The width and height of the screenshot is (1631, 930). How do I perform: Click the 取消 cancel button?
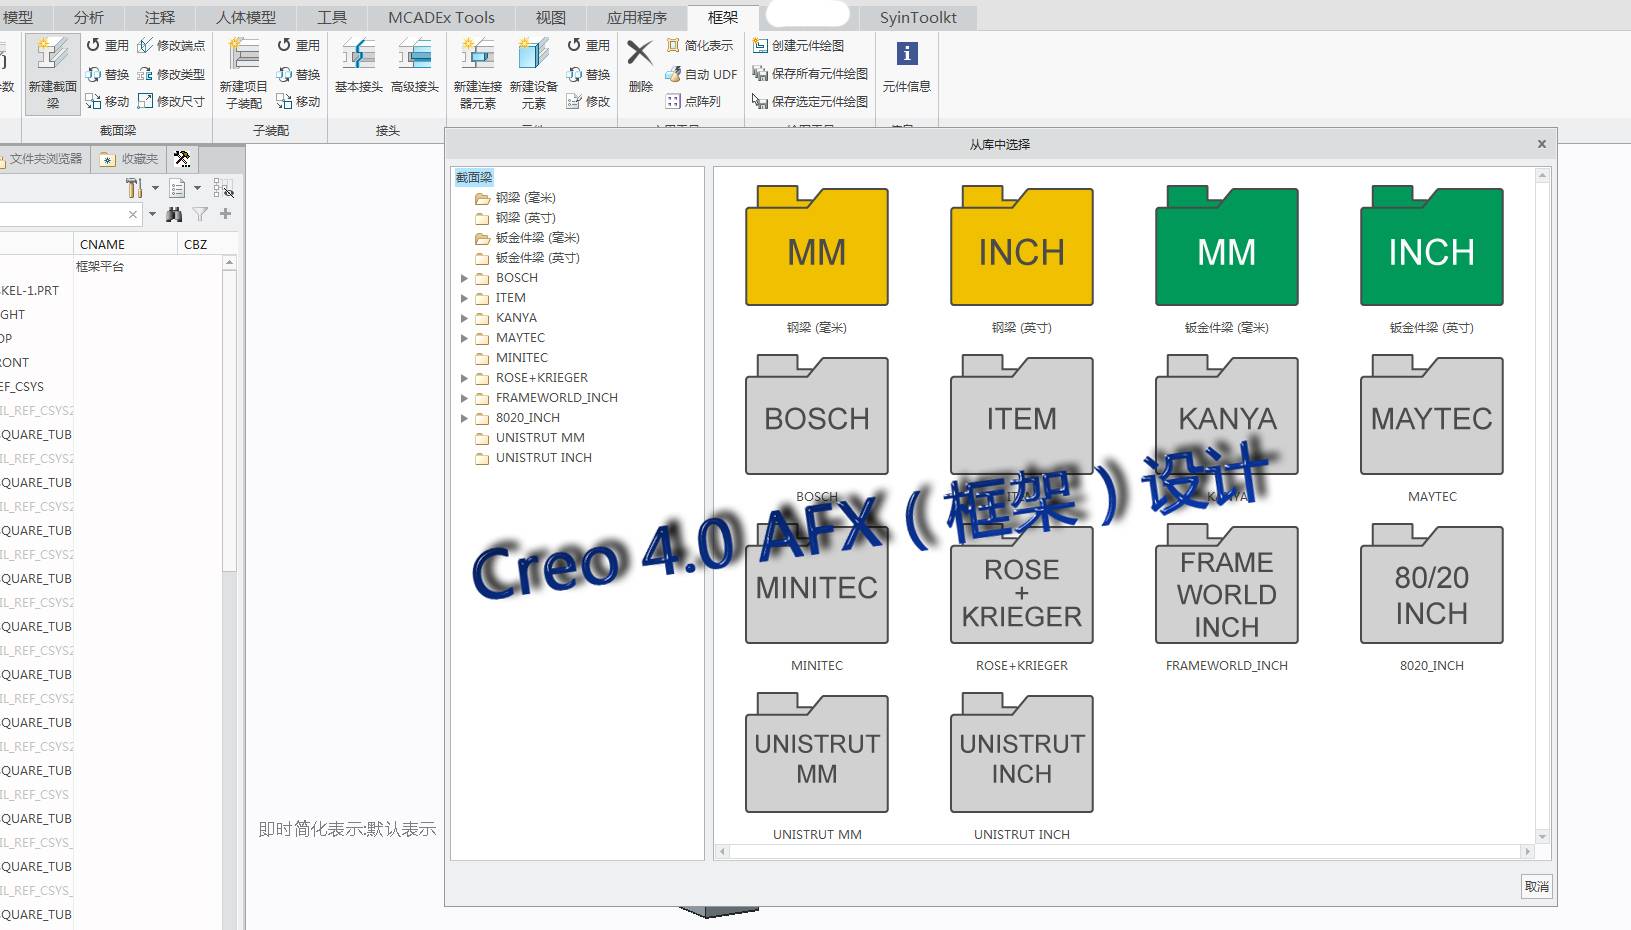tap(1536, 886)
